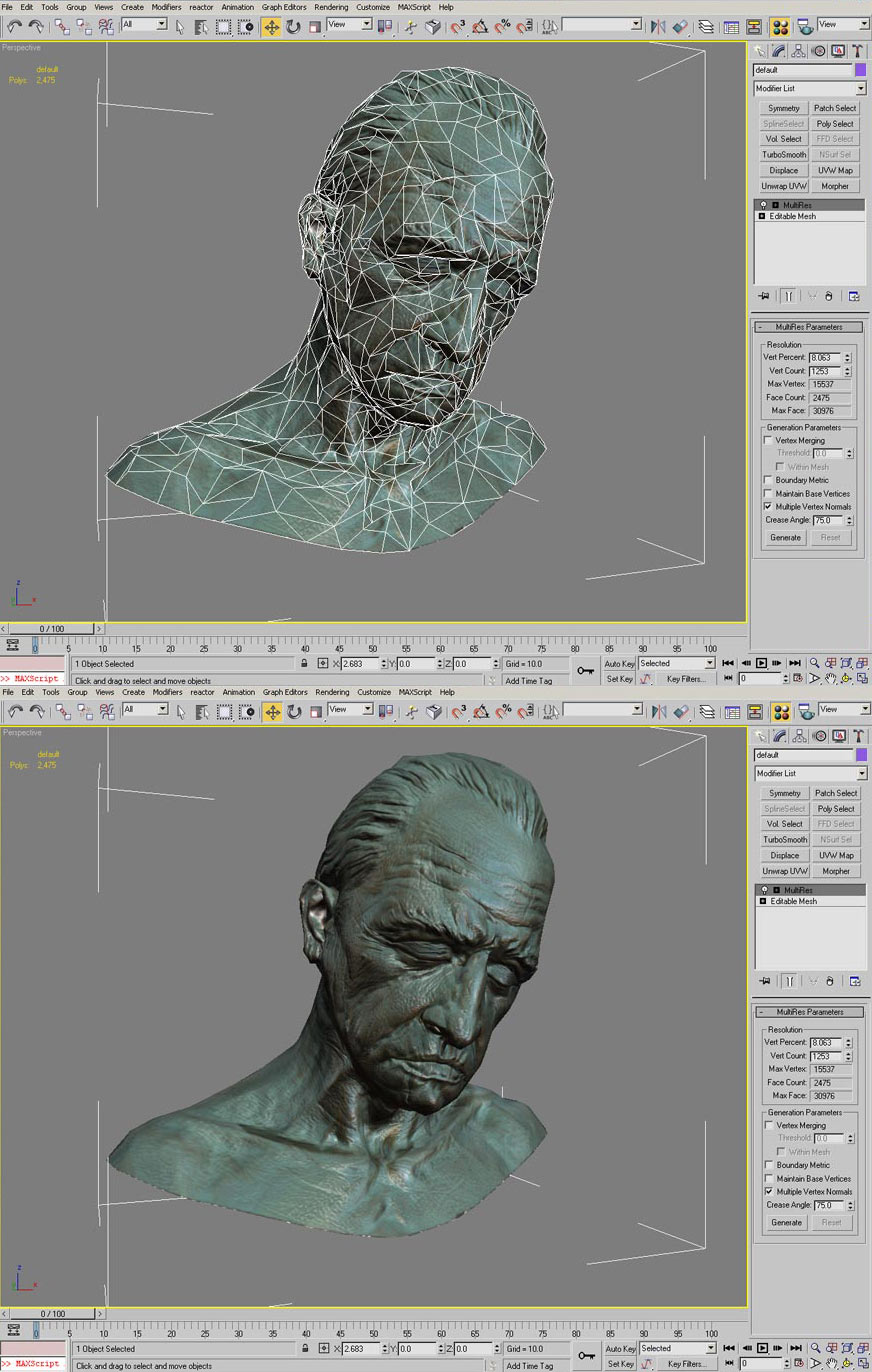Turn on Auto Key in the upper window

[x=620, y=663]
